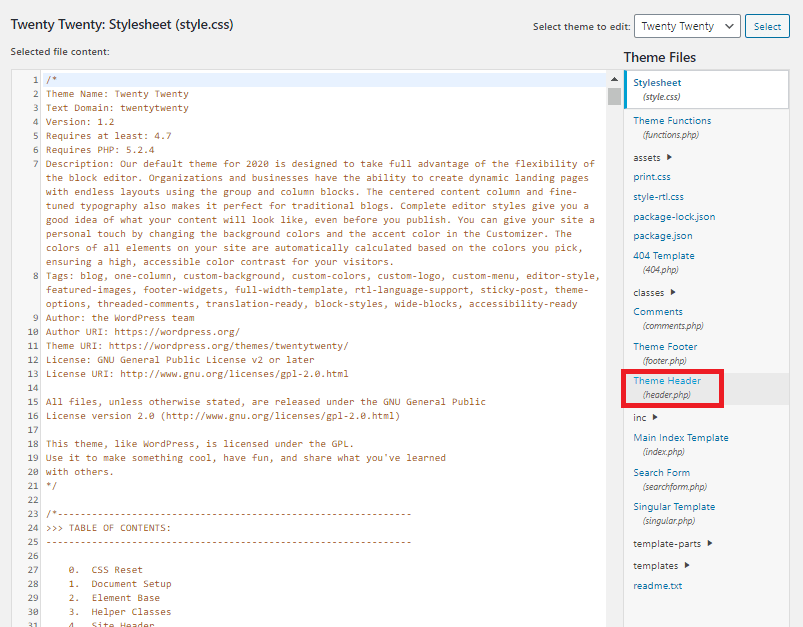Open Theme Footer (footer.php) file
This screenshot has width=803, height=627.
(665, 353)
